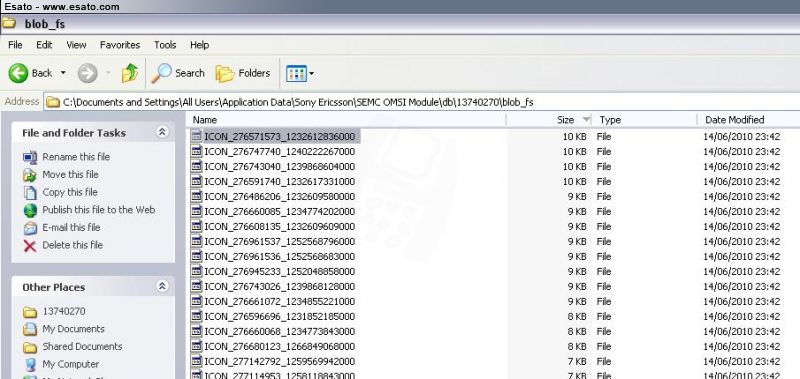Screen dimensions: 800x379
Task: Collapse the File and Folder Tasks panel
Action: coord(162,133)
